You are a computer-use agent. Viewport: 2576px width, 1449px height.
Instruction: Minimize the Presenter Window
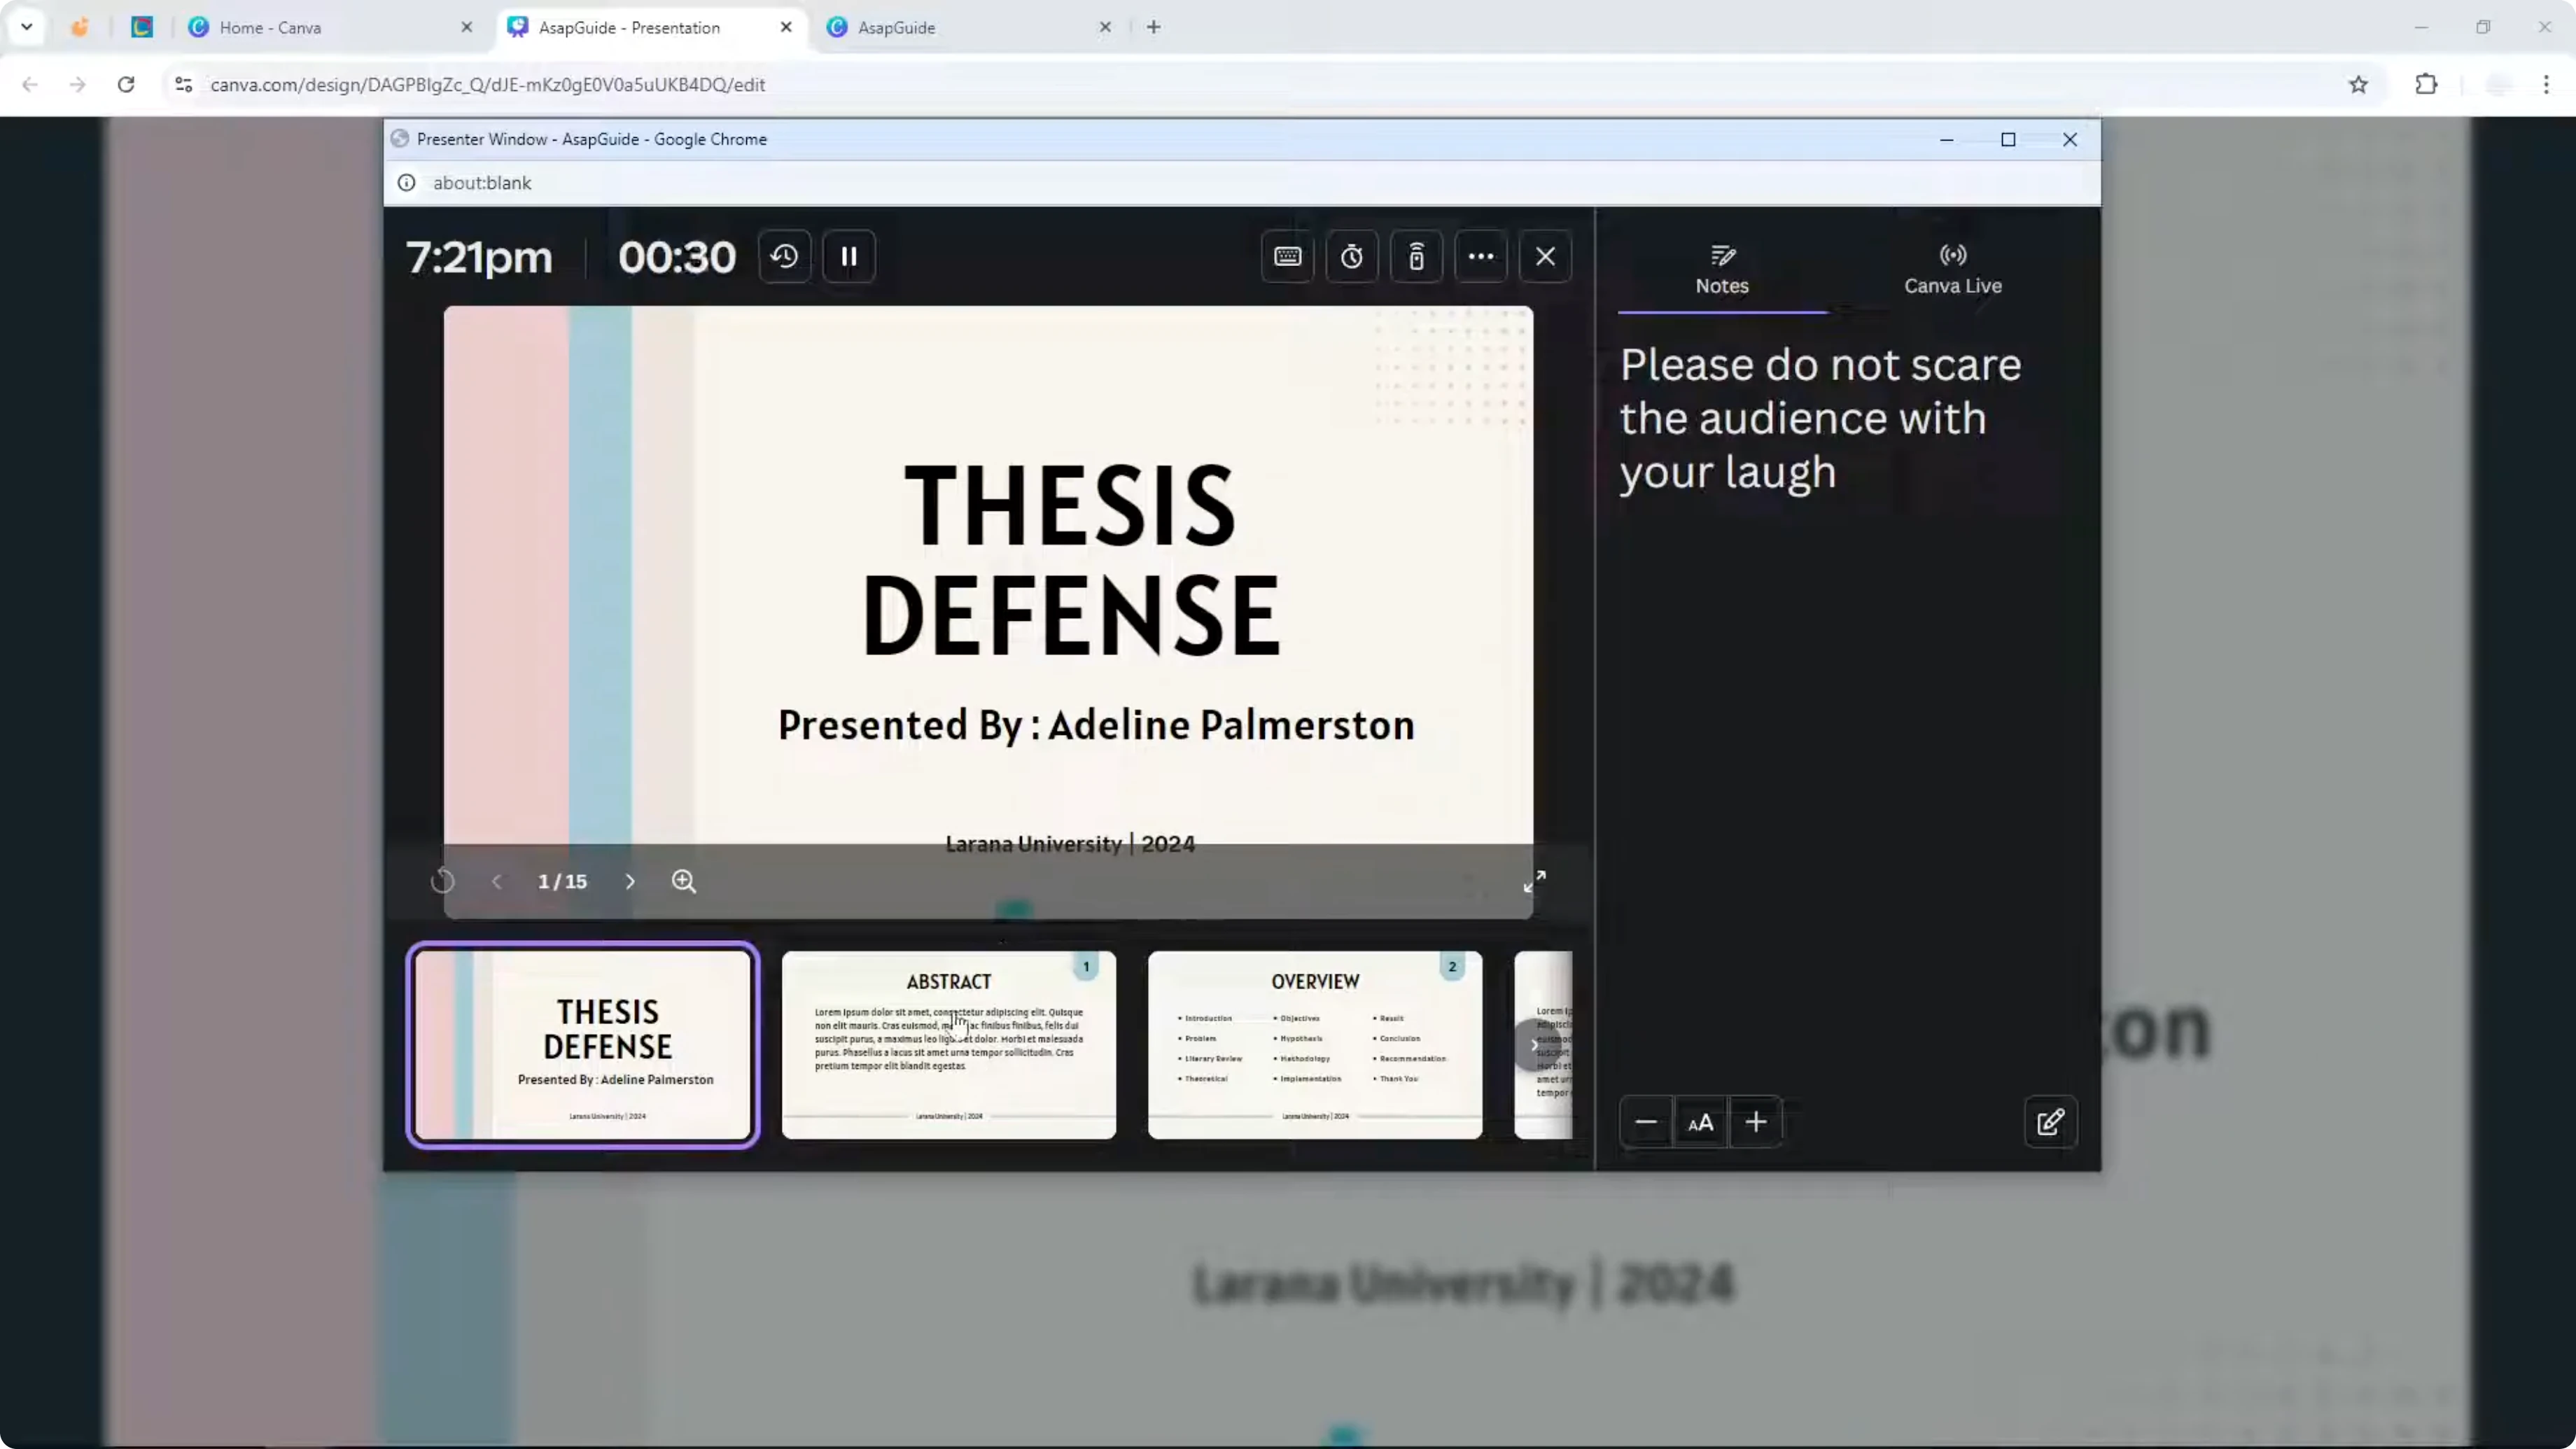(x=1947, y=139)
